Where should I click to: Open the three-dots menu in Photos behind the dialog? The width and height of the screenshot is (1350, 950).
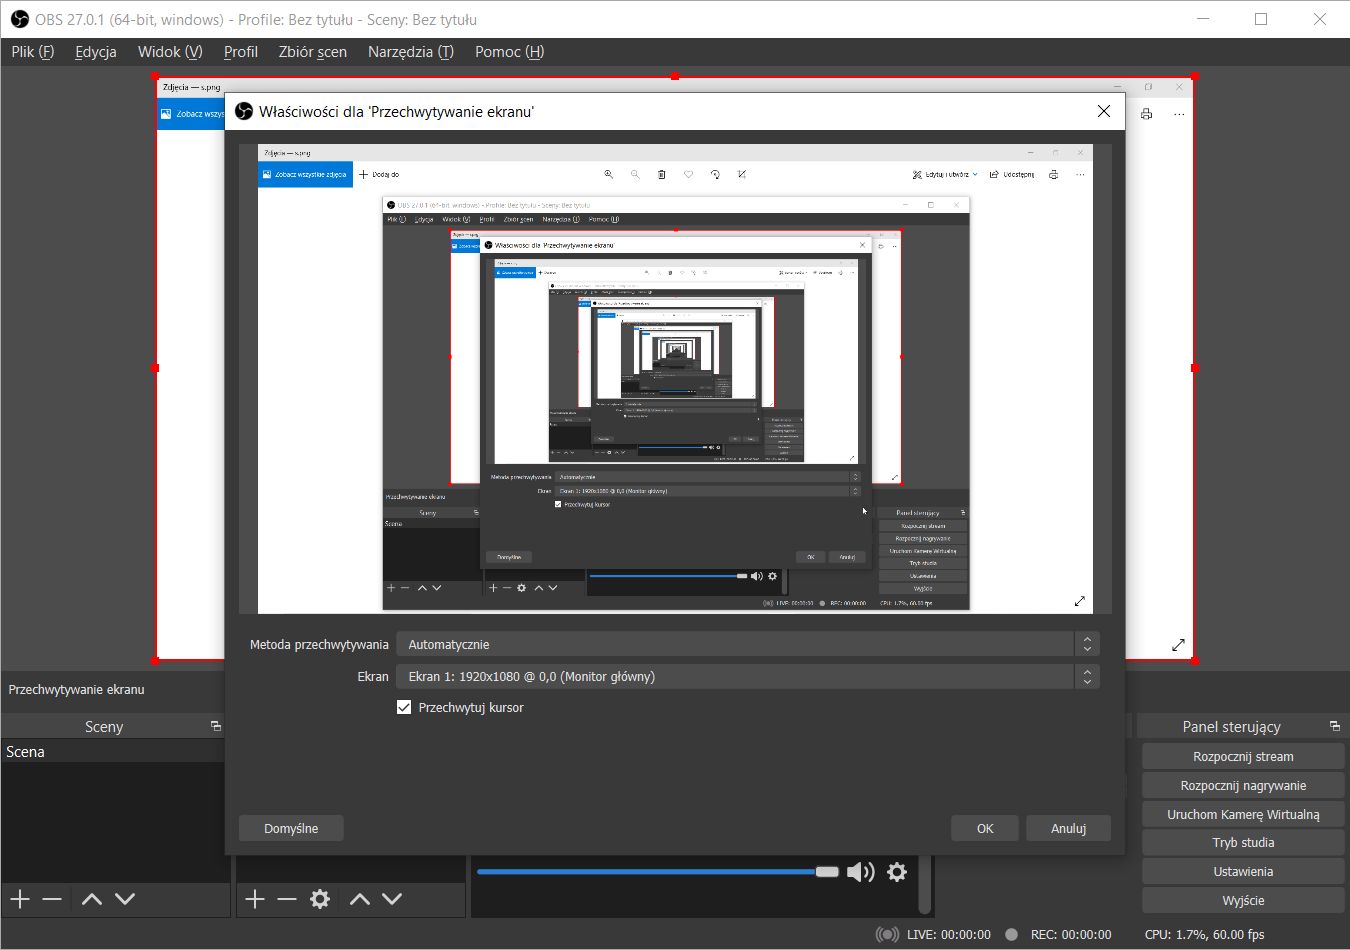click(1179, 114)
